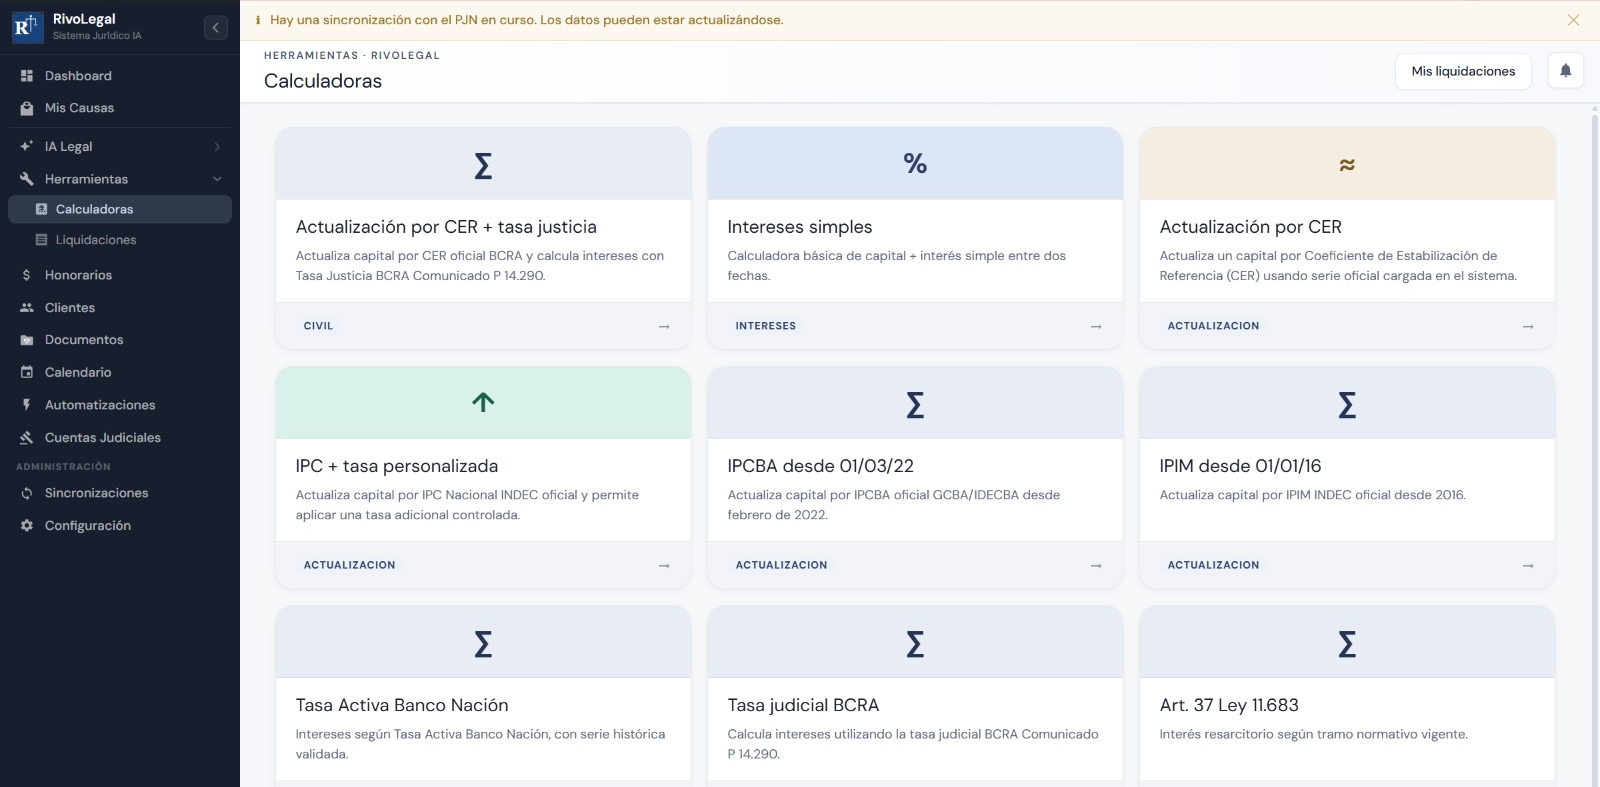The image size is (1600, 787).
Task: Go to Dashboard in sidebar
Action: 120,76
